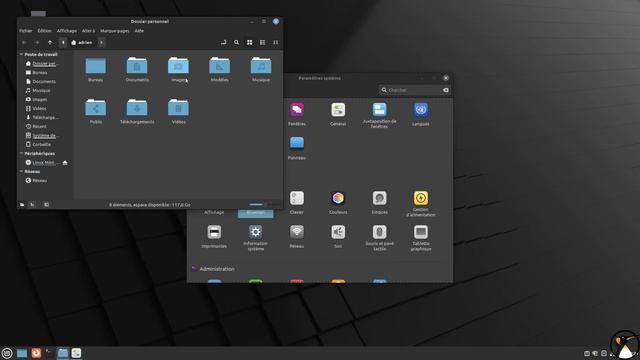Switch file manager to compact view

[x=276, y=42]
